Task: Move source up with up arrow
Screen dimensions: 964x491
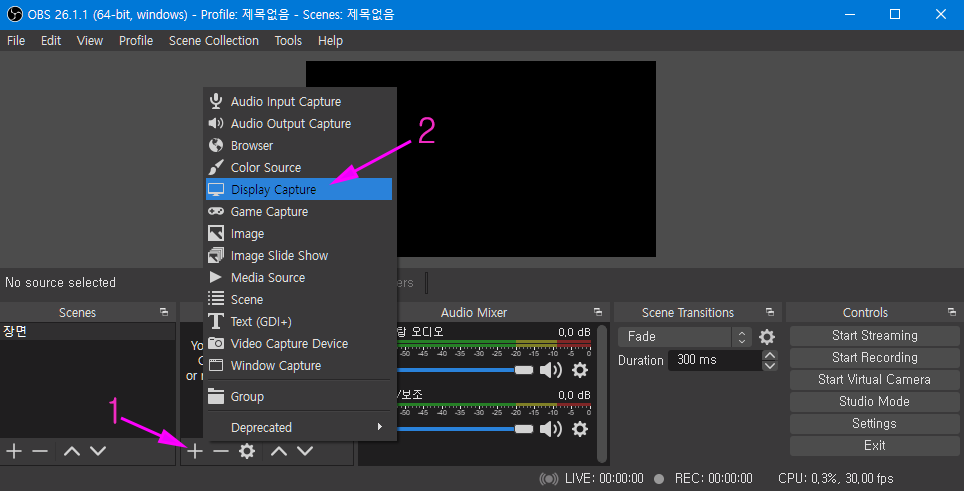Action: pyautogui.click(x=279, y=451)
